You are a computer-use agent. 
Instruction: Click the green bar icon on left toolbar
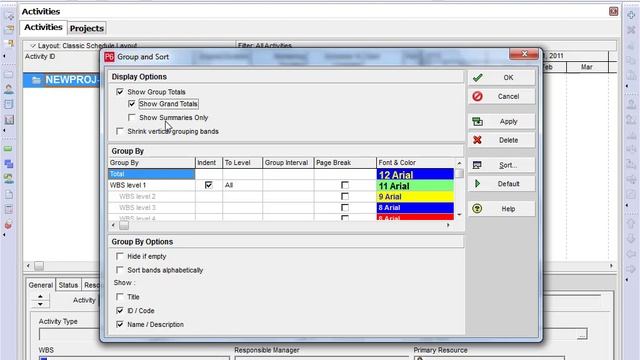pyautogui.click(x=9, y=149)
